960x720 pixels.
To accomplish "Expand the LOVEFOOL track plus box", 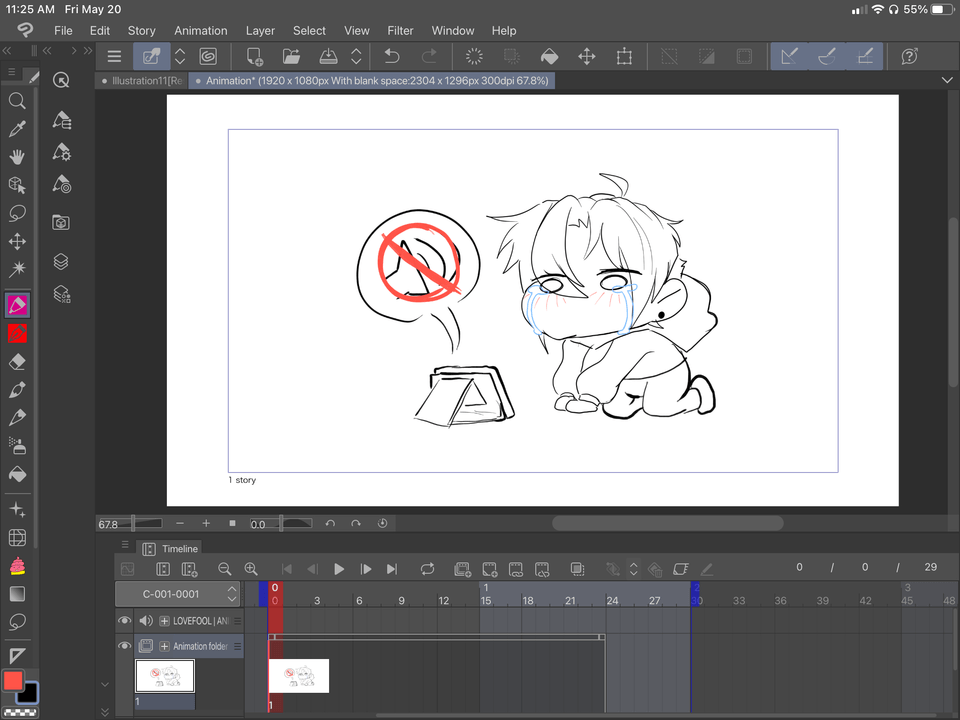I will [164, 621].
